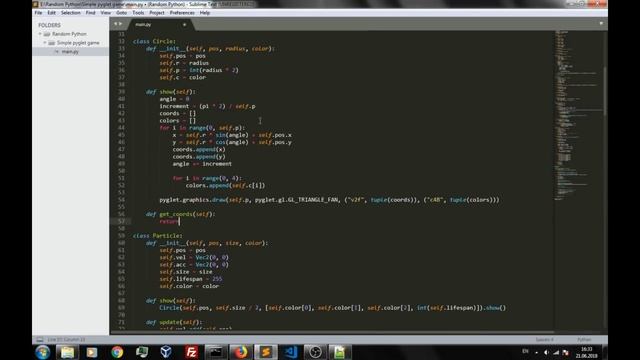Go to next tab using right arrow
The height and width of the screenshot is (360, 640).
pos(120,24)
